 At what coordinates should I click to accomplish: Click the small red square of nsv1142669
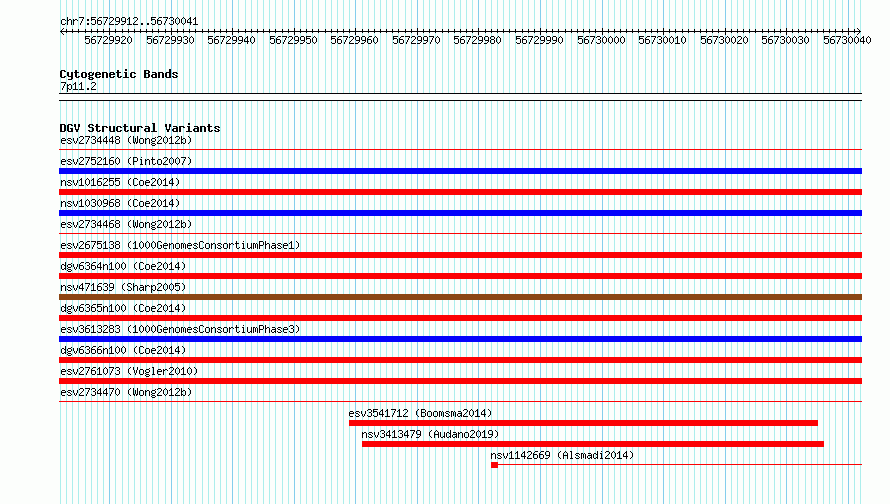click(494, 465)
